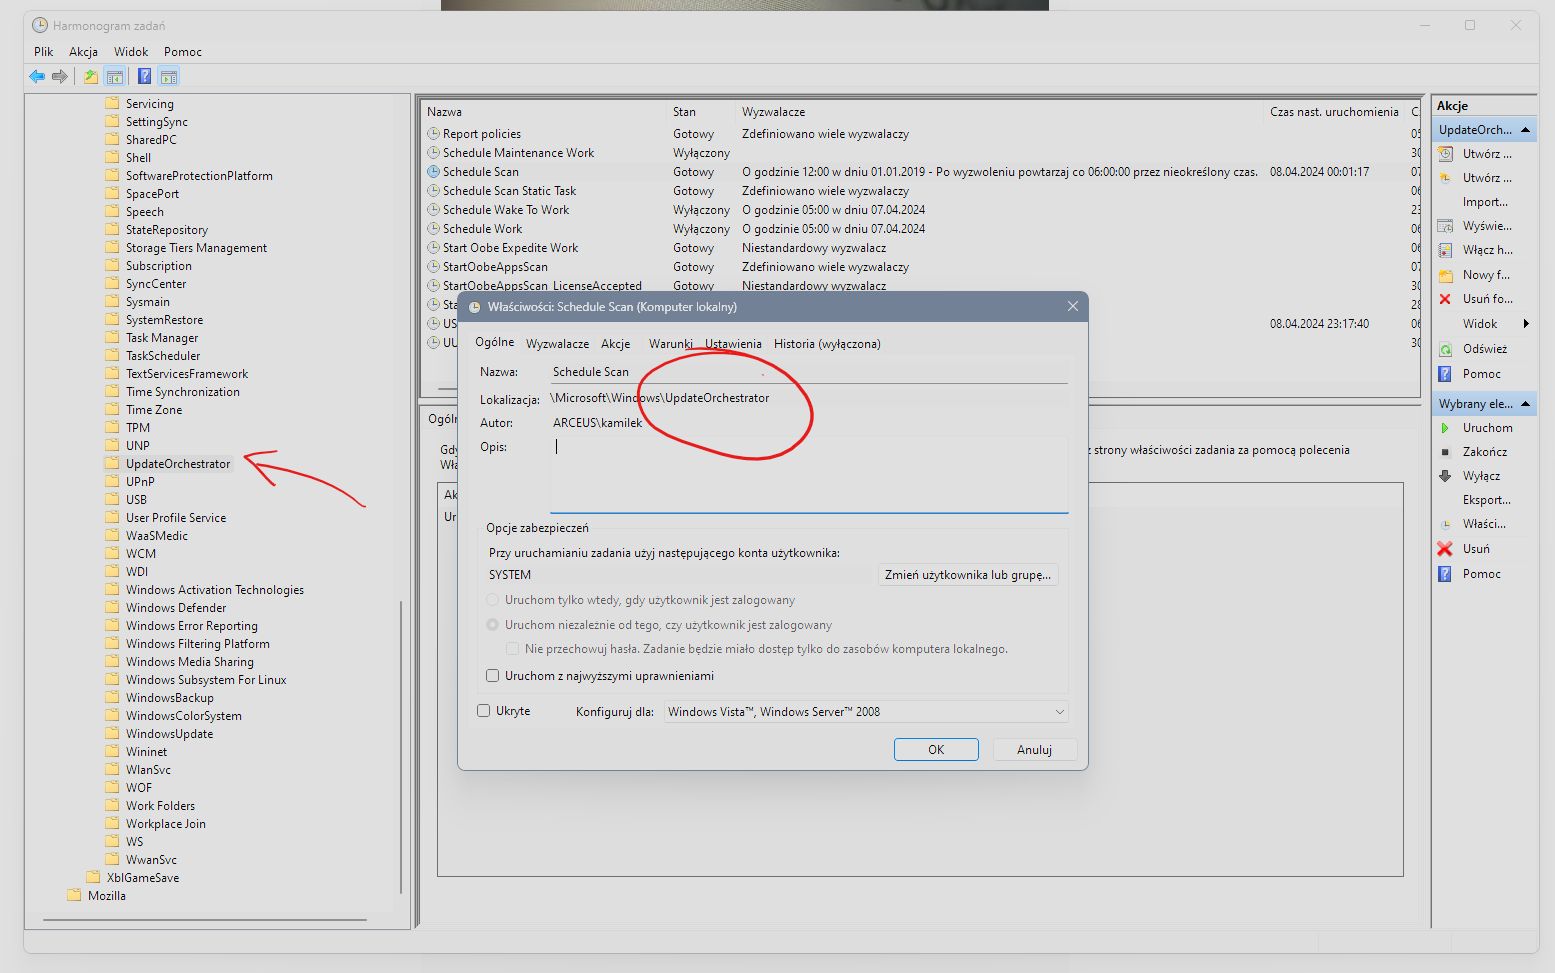The width and height of the screenshot is (1555, 973).
Task: Click the blue Back arrow in toolbar
Action: click(37, 76)
